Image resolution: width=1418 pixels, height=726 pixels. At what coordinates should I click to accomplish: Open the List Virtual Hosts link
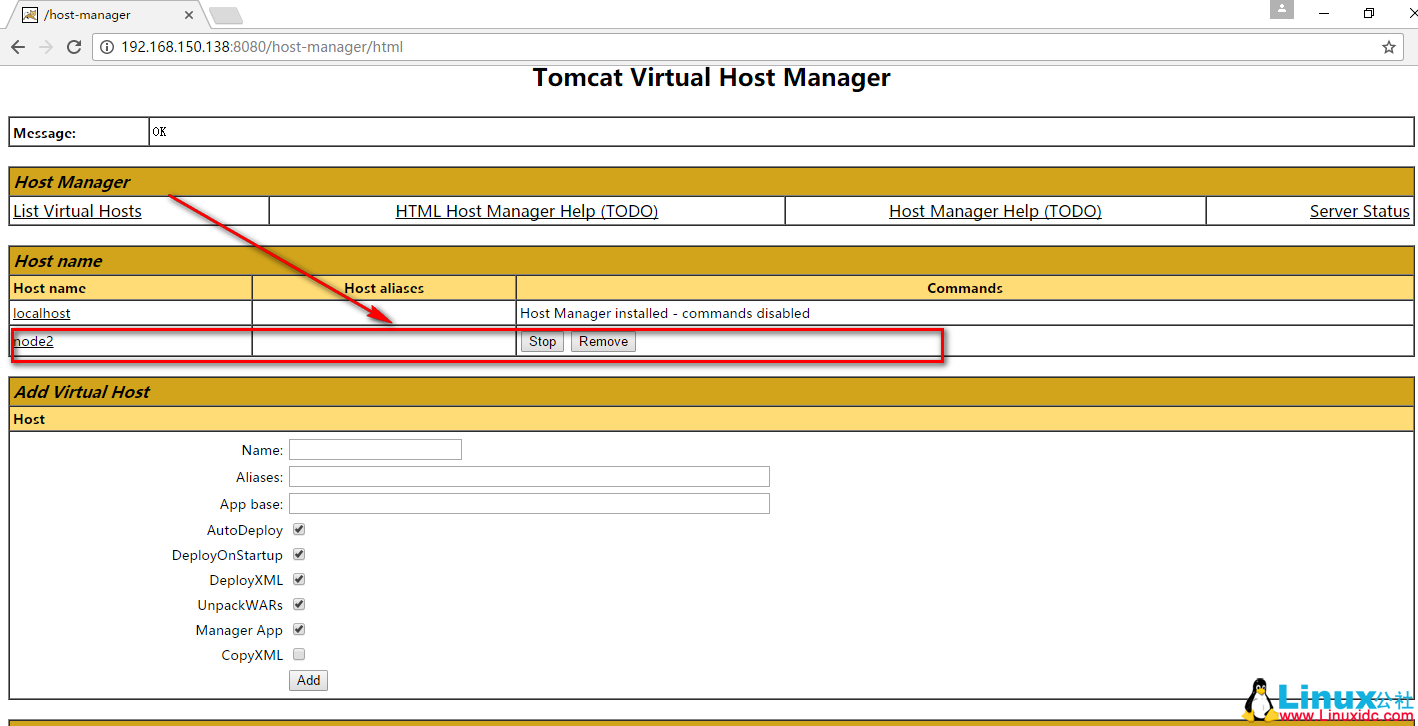tap(77, 211)
